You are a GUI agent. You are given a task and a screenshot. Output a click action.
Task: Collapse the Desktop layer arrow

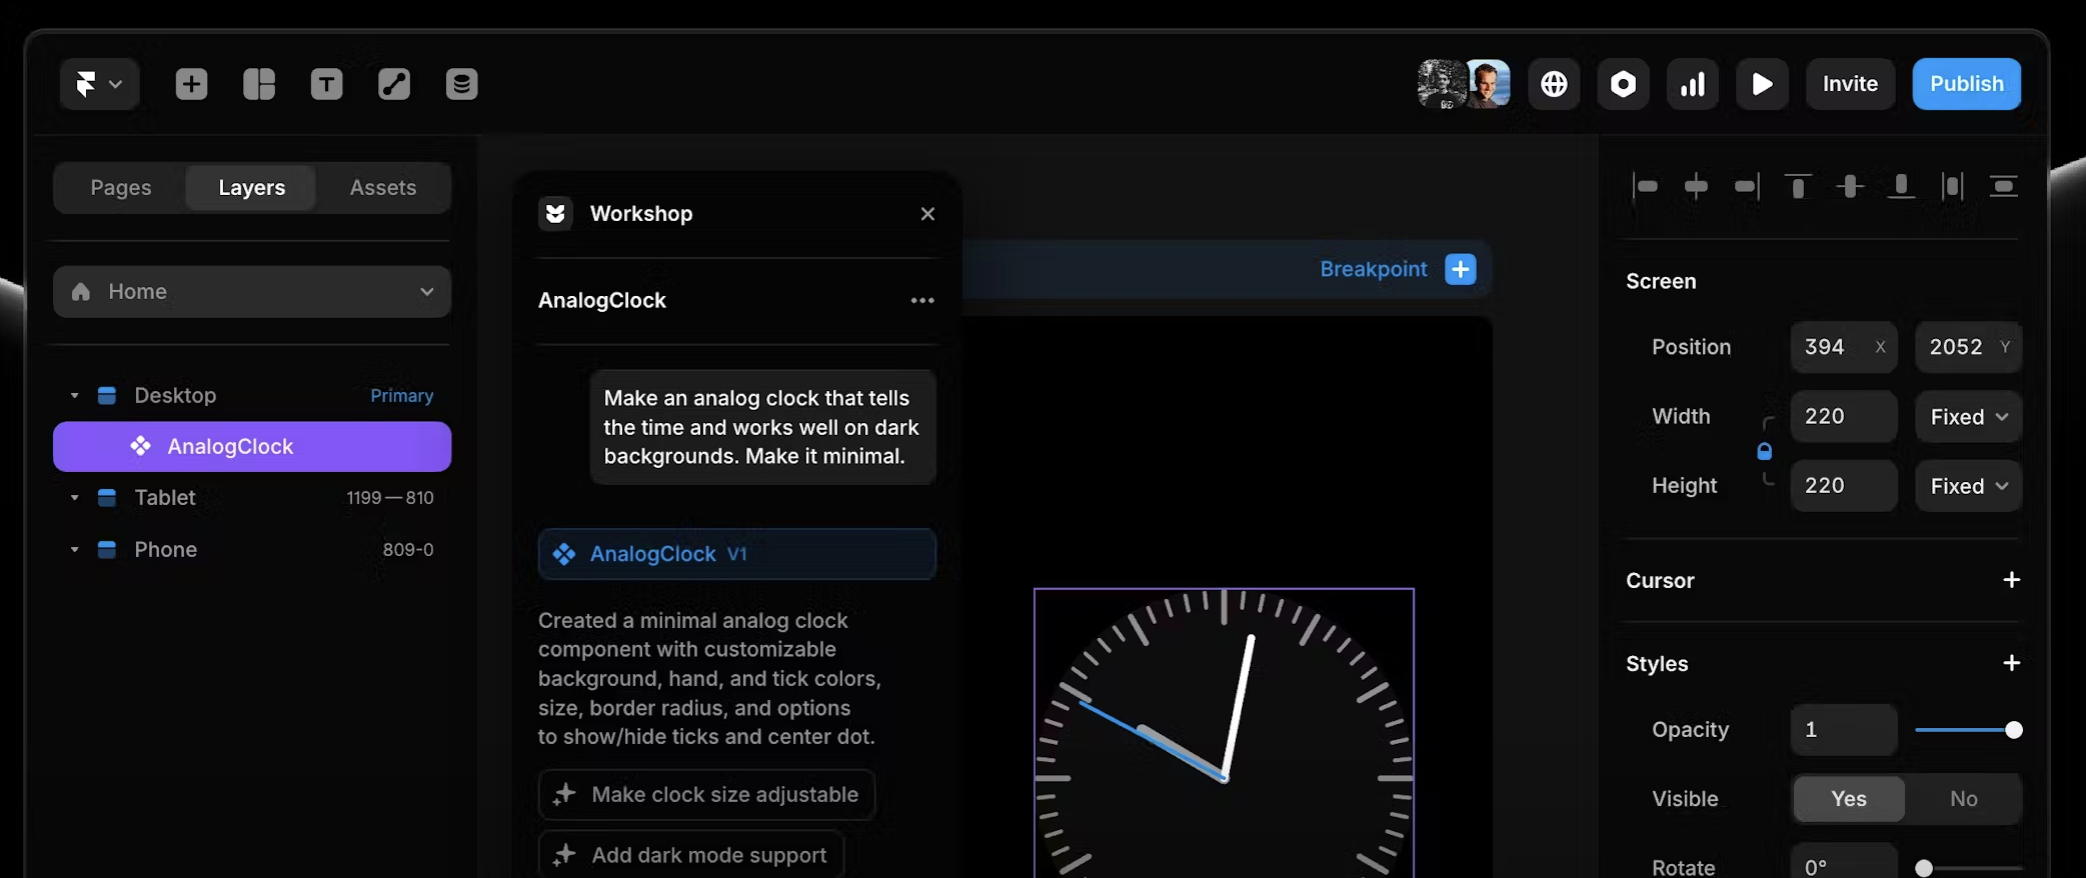tap(74, 396)
